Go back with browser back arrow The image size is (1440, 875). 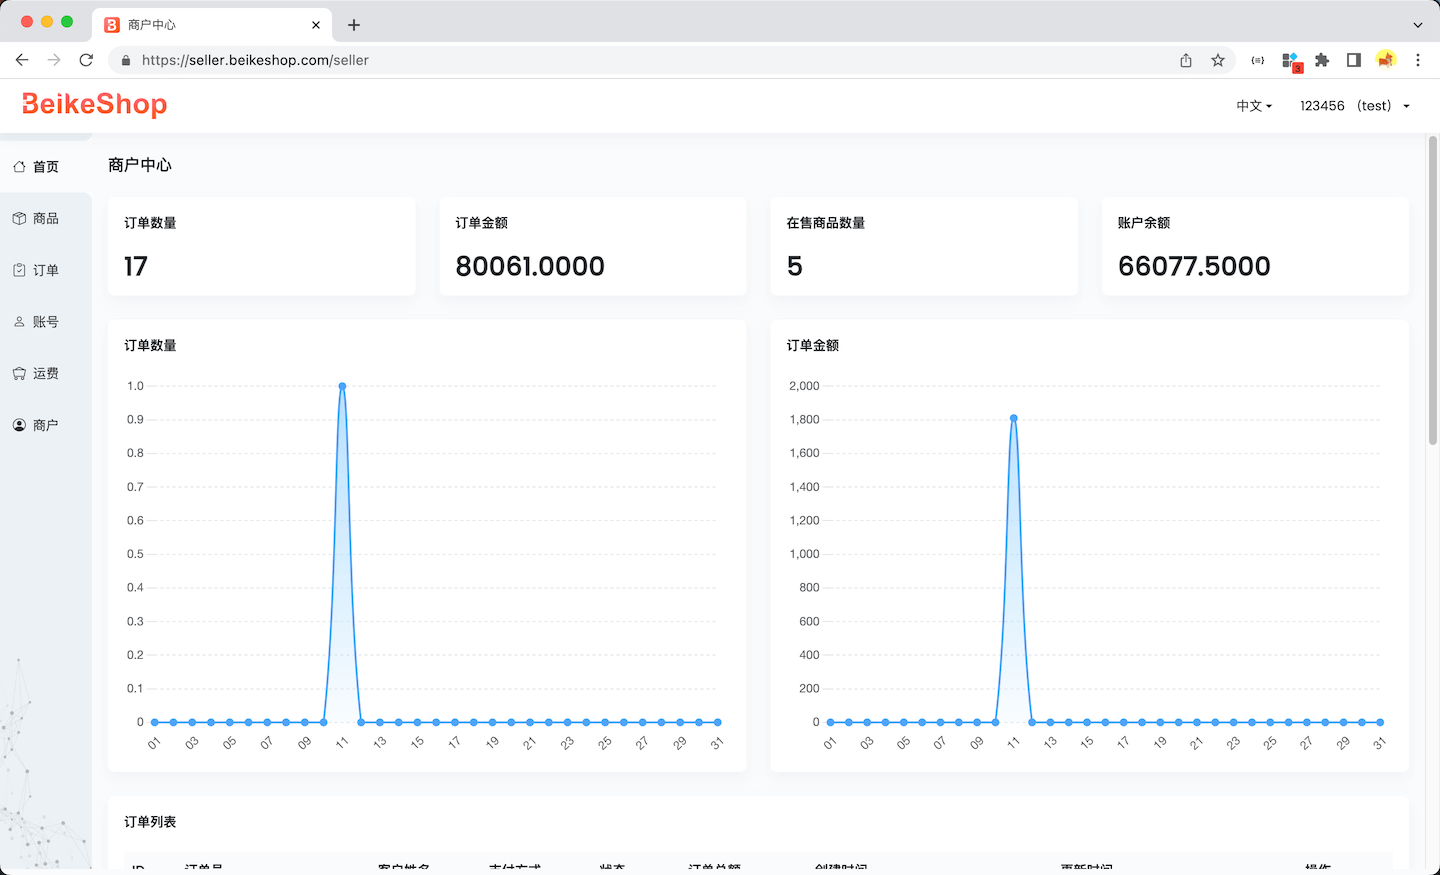22,60
